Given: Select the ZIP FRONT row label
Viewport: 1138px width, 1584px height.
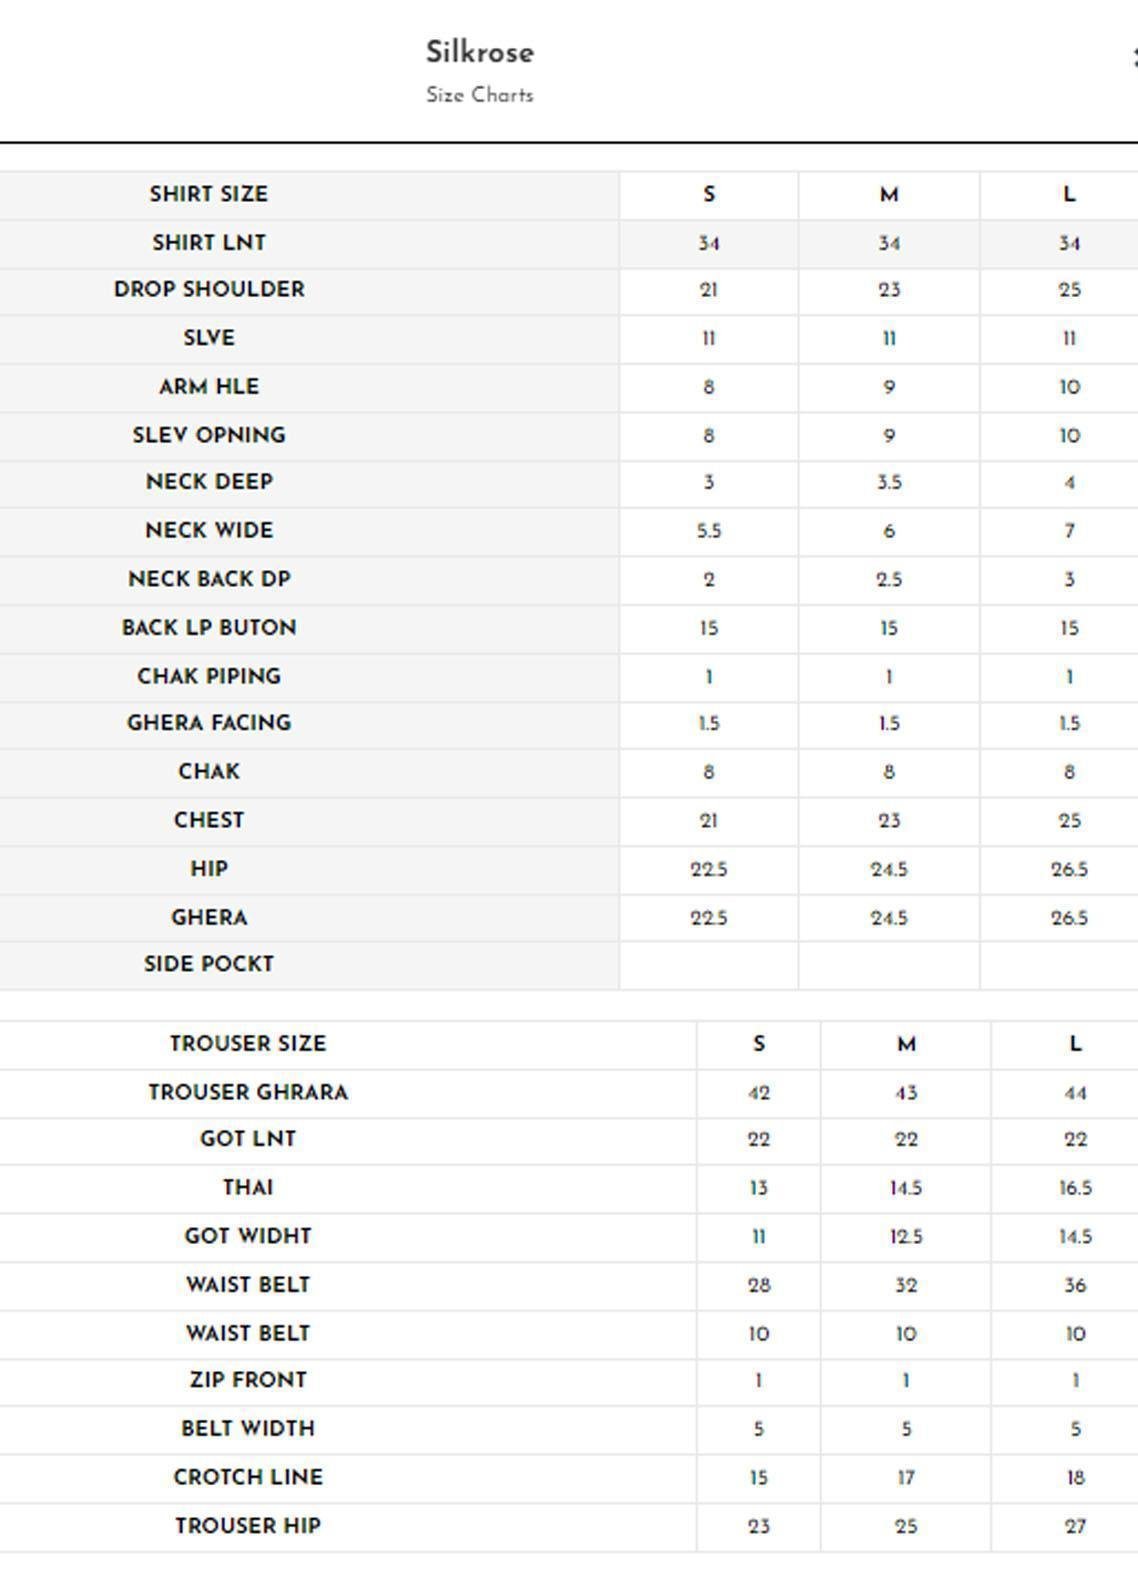Looking at the screenshot, I should [248, 1380].
